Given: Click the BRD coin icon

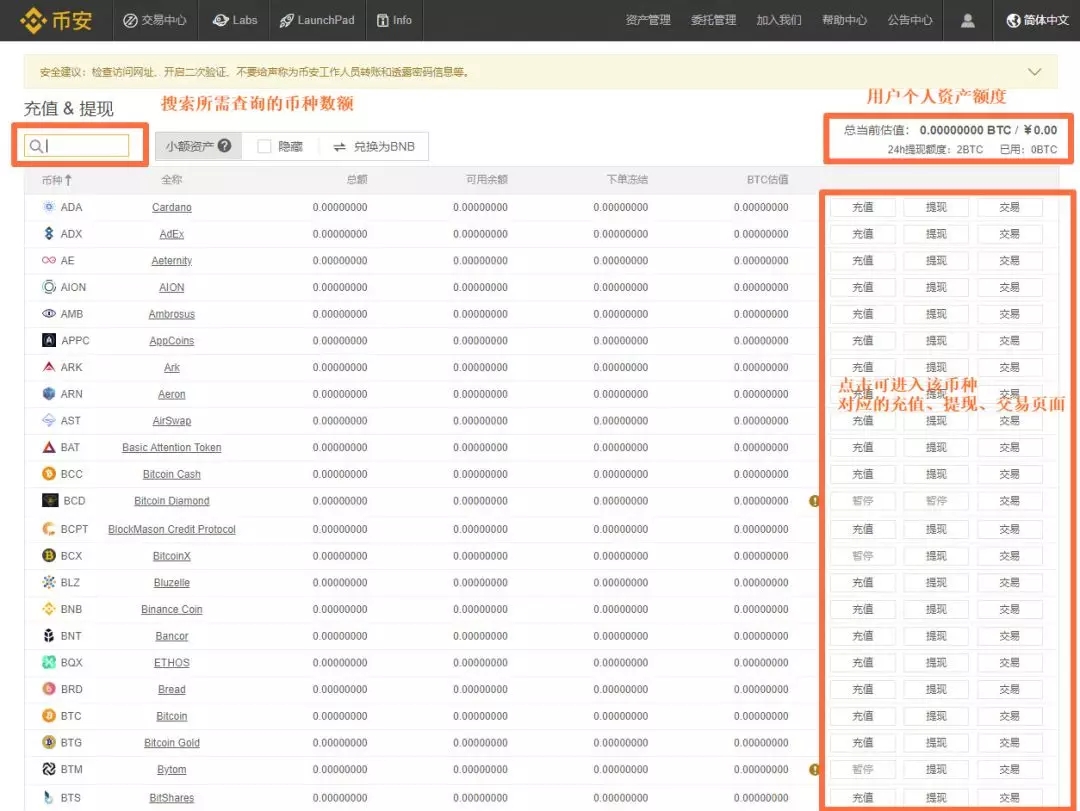Looking at the screenshot, I should coord(48,689).
